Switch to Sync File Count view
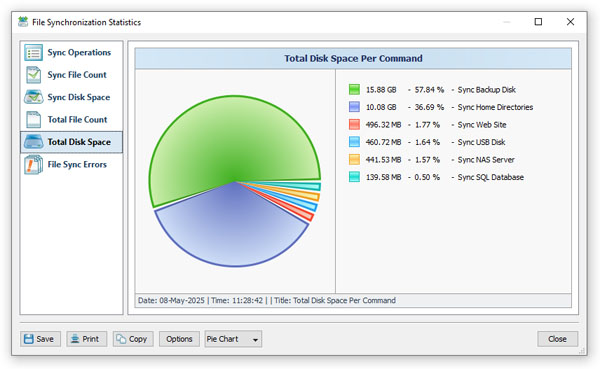 click(x=72, y=75)
